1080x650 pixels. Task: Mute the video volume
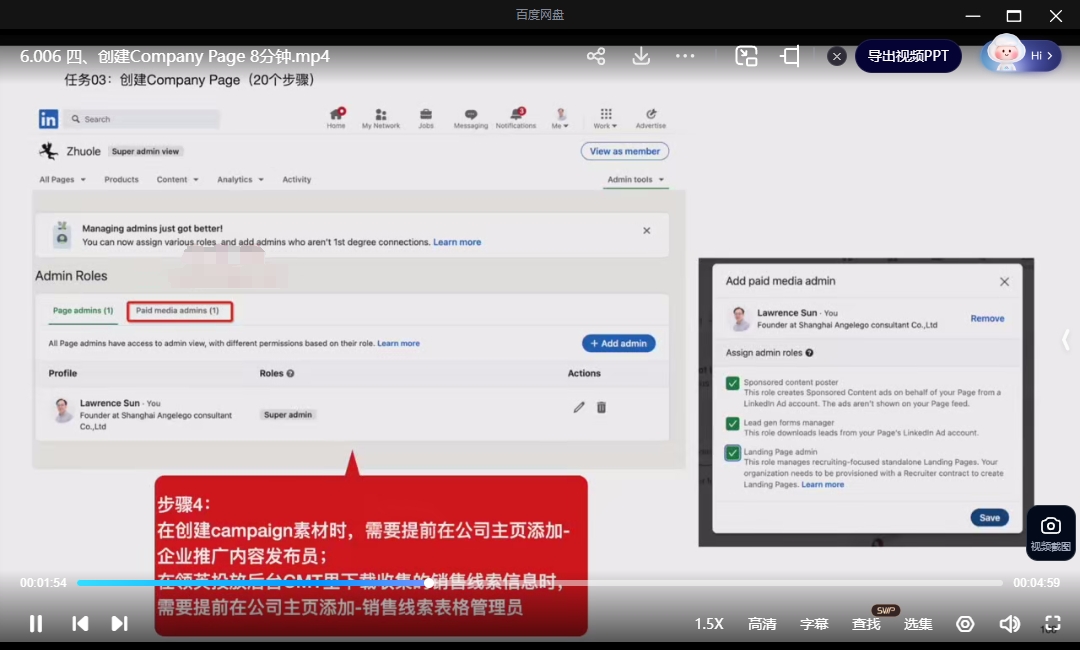(1010, 624)
